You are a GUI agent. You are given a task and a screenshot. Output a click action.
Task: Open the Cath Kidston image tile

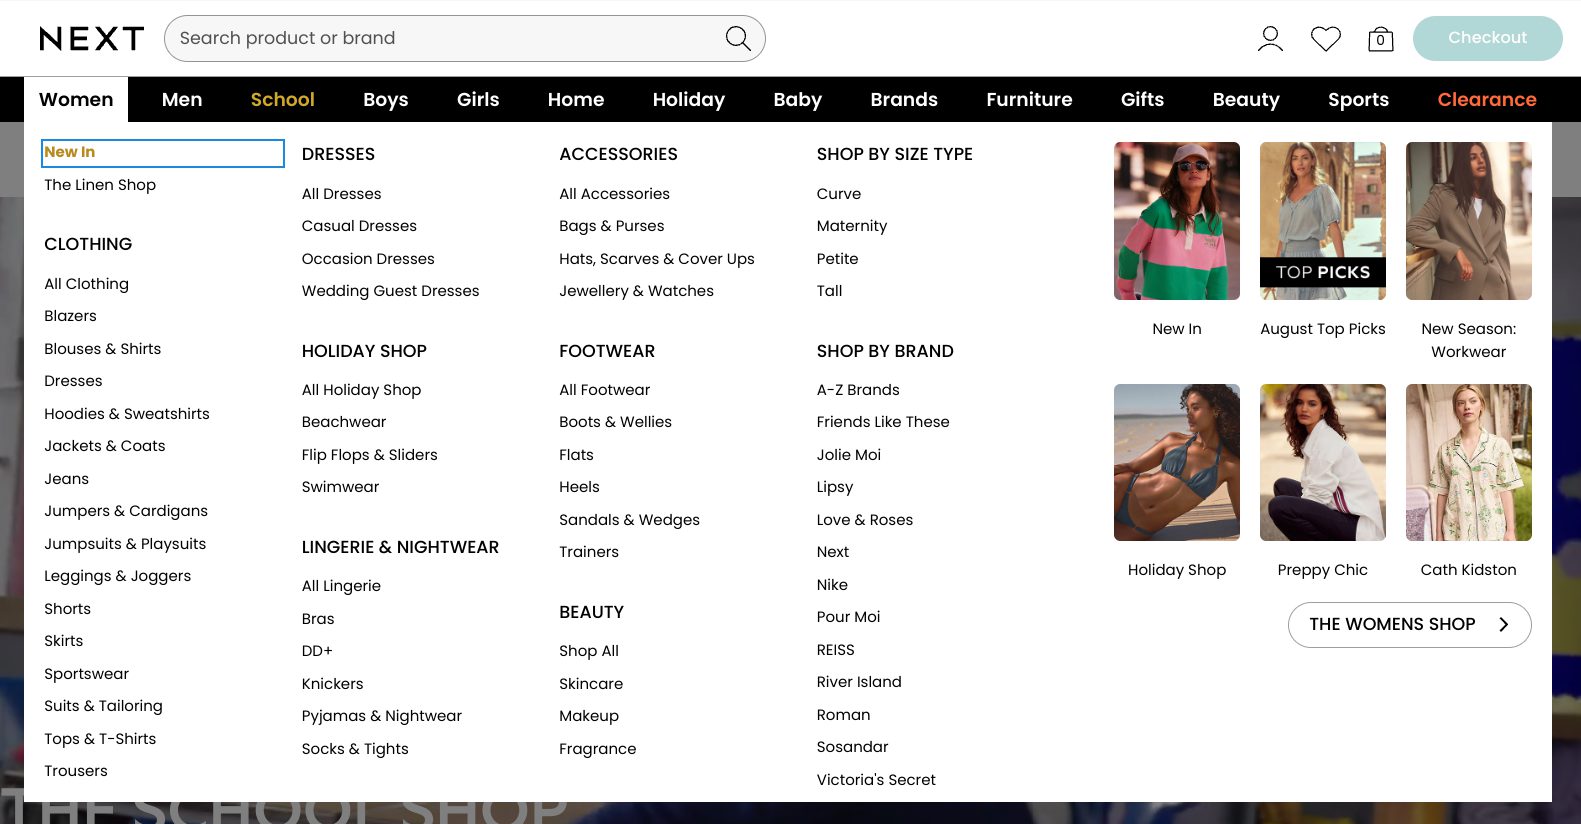1468,463
